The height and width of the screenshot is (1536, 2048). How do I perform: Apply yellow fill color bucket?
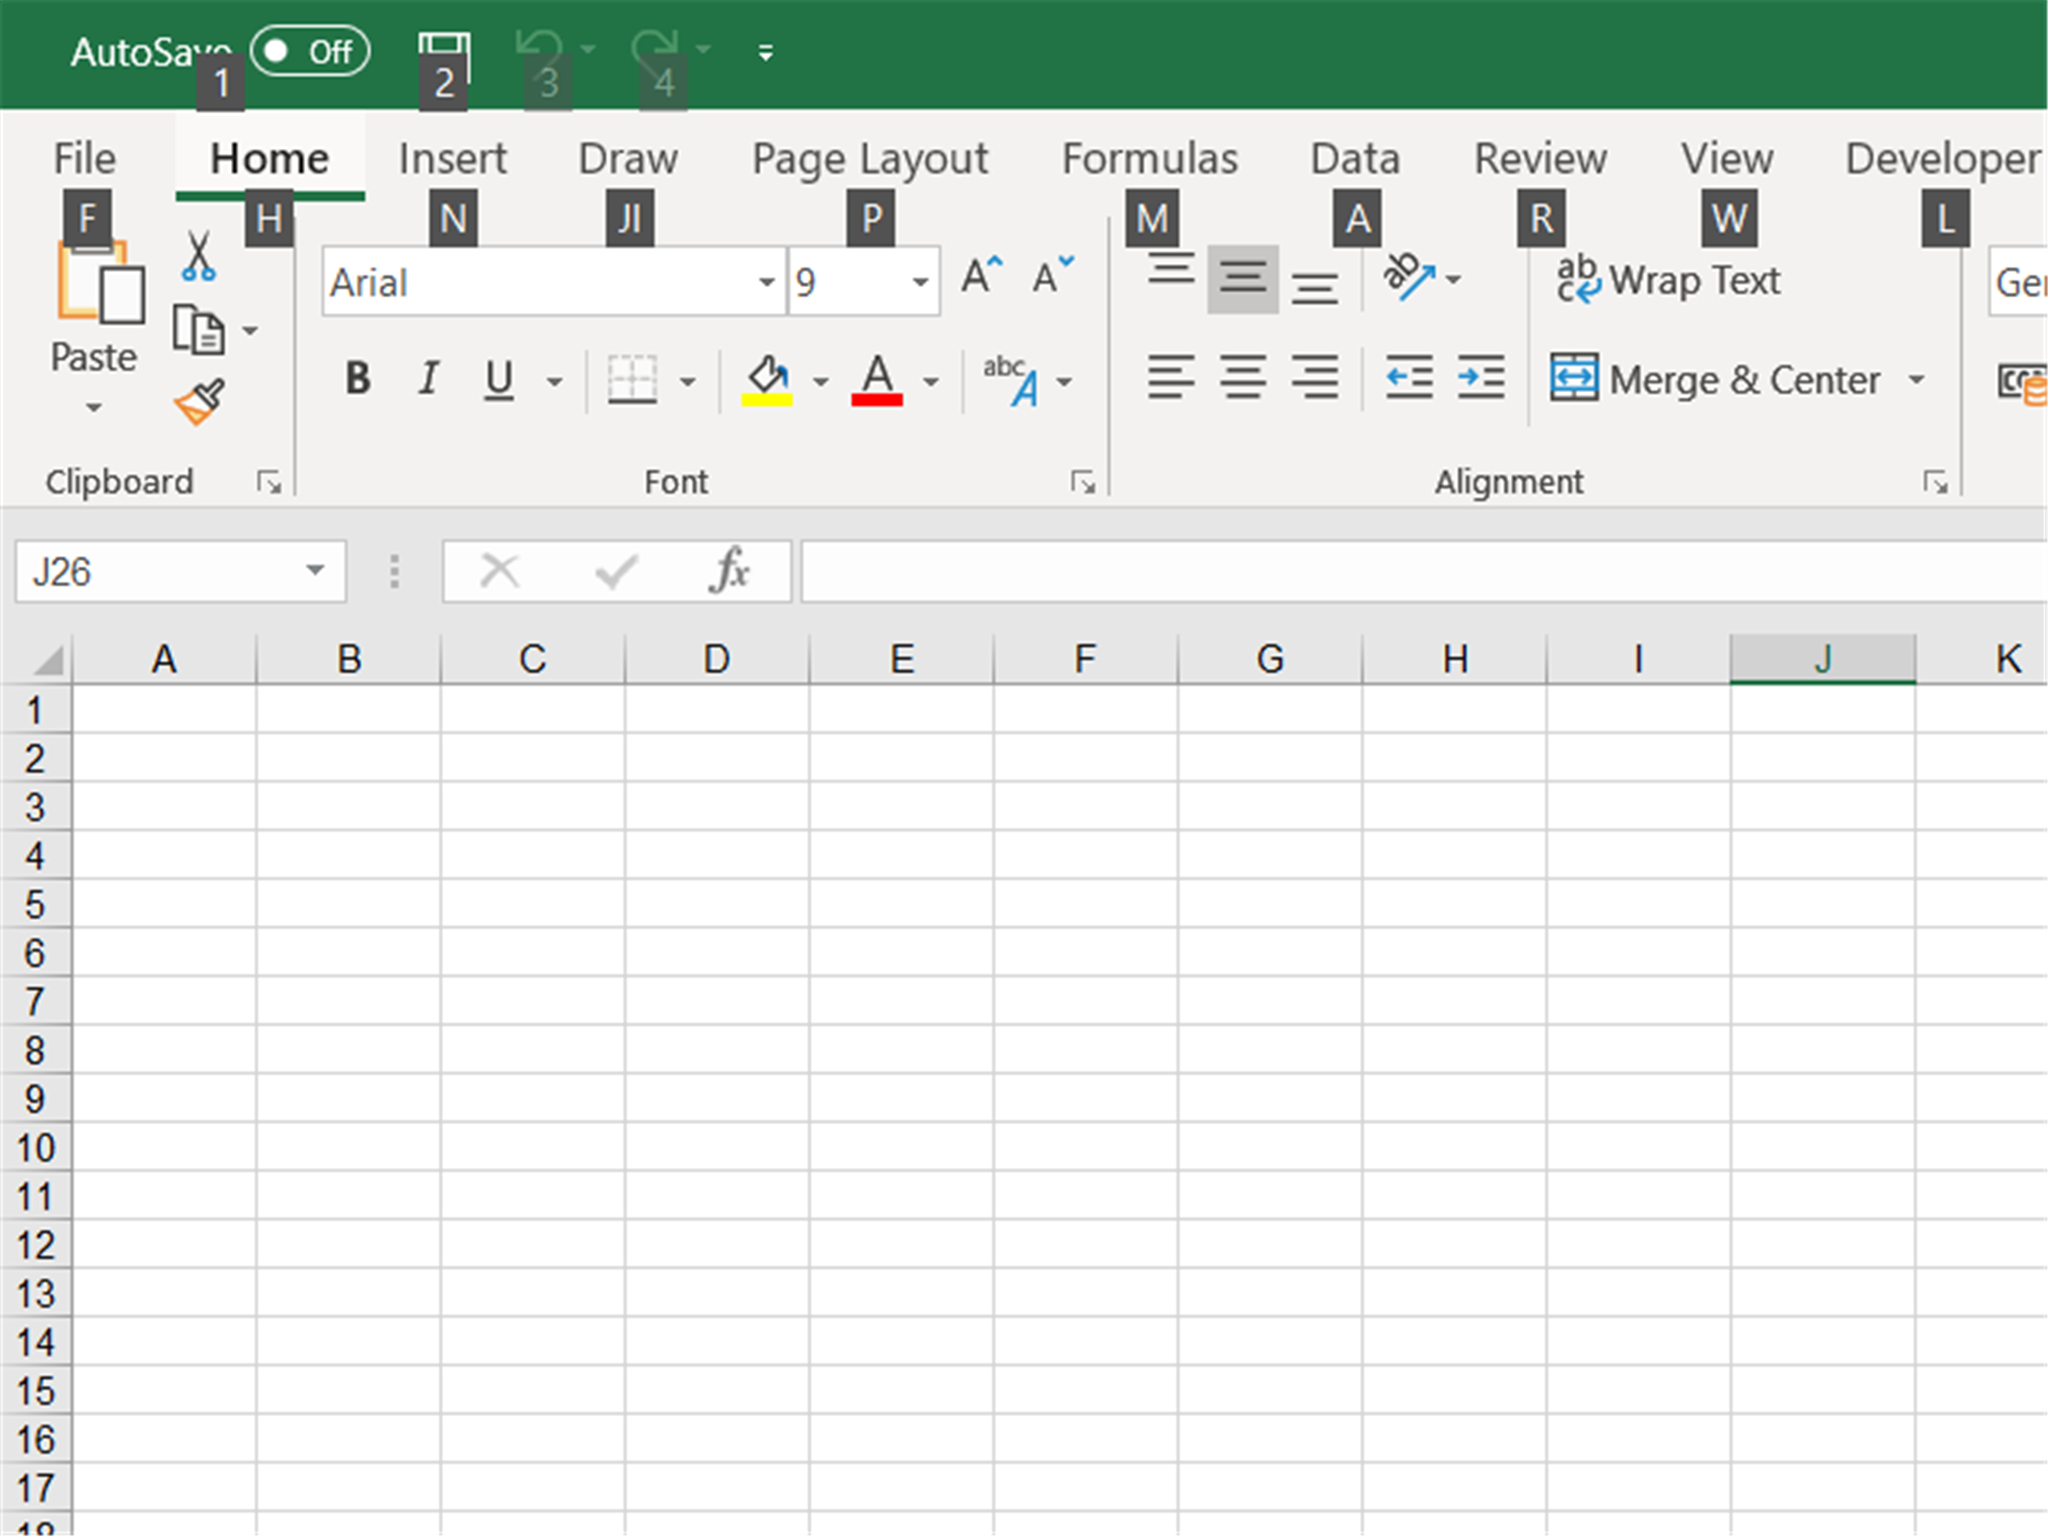(768, 379)
